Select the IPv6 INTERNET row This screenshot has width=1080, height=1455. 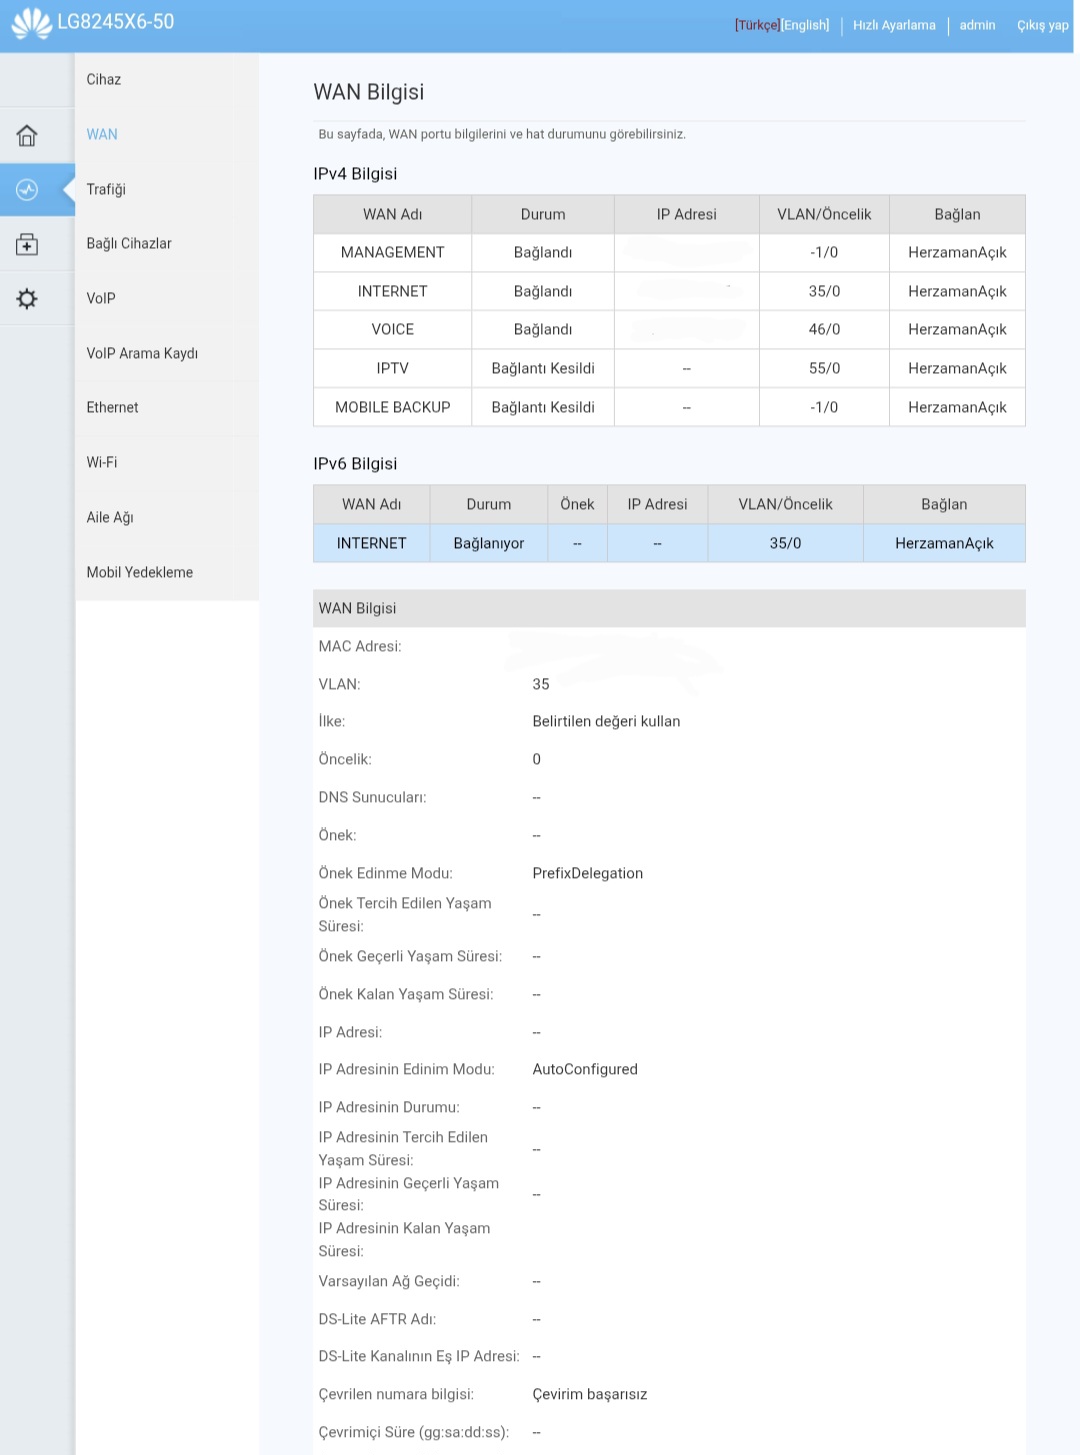coord(371,543)
